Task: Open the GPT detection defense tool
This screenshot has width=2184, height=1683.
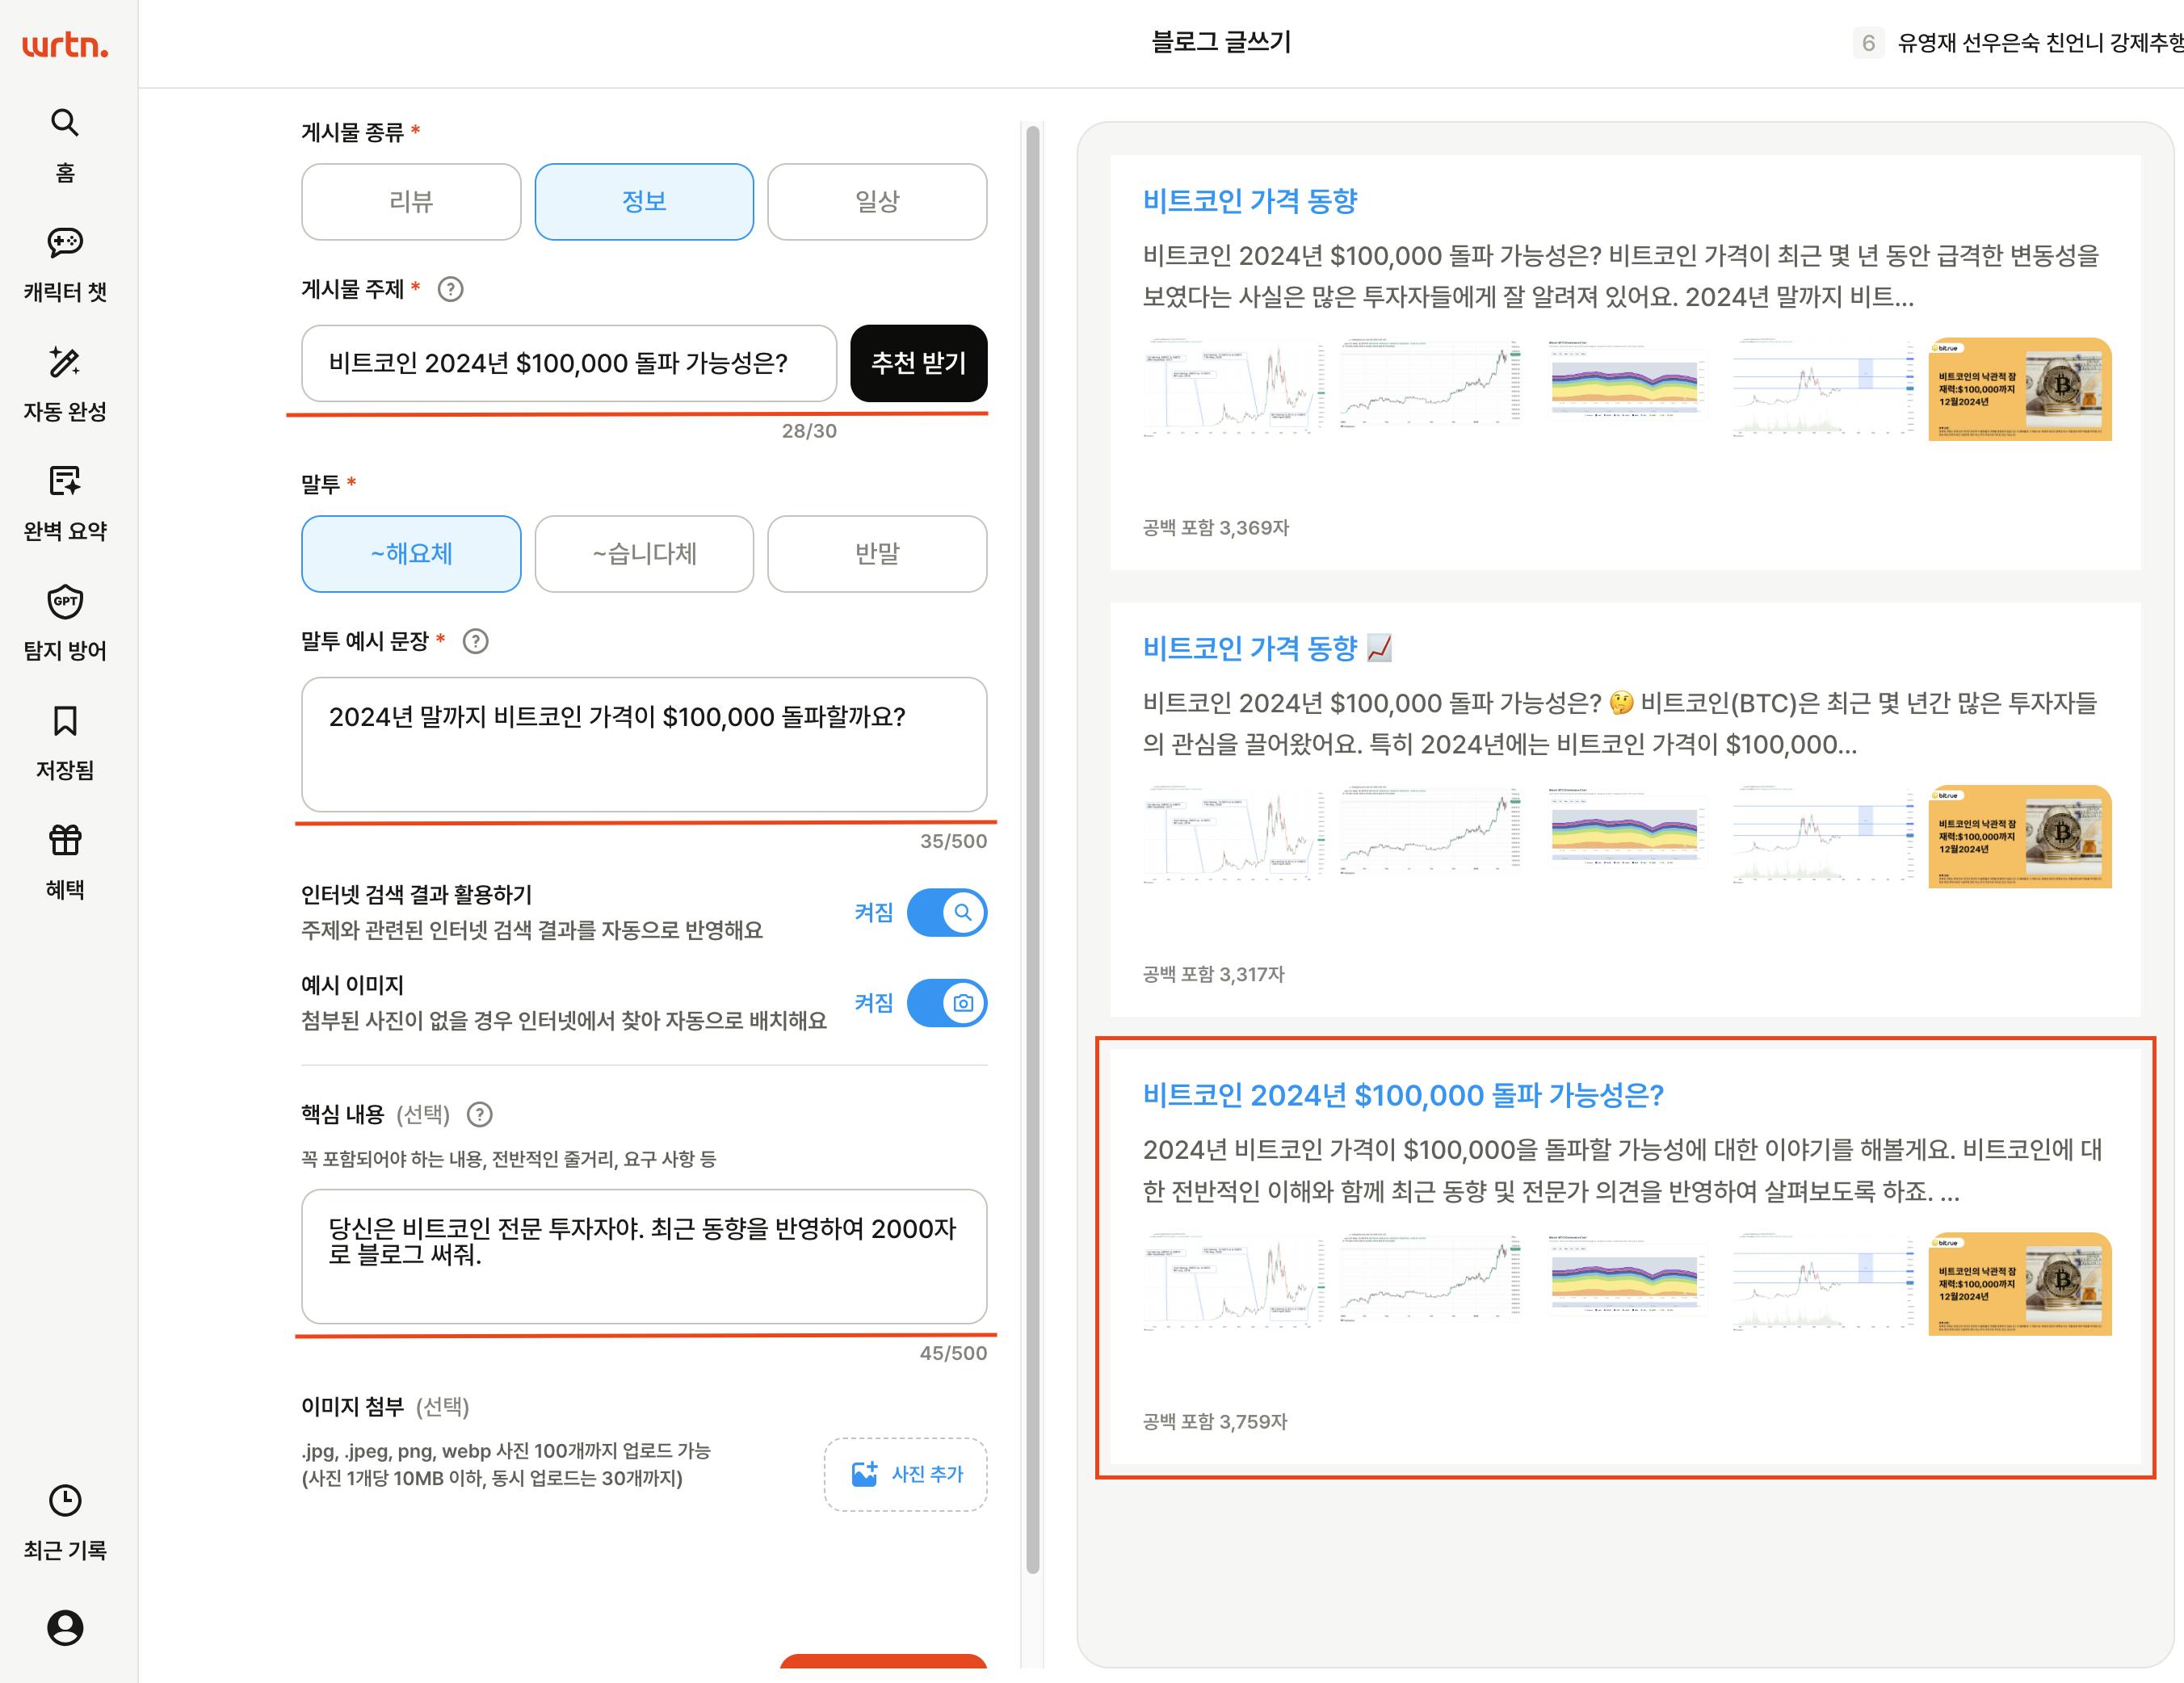Action: click(65, 602)
